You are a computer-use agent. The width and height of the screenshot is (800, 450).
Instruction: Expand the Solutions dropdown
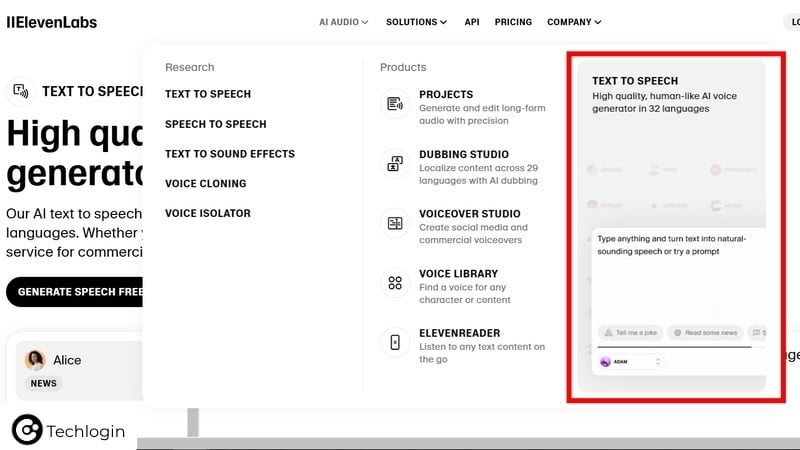pyautogui.click(x=416, y=22)
